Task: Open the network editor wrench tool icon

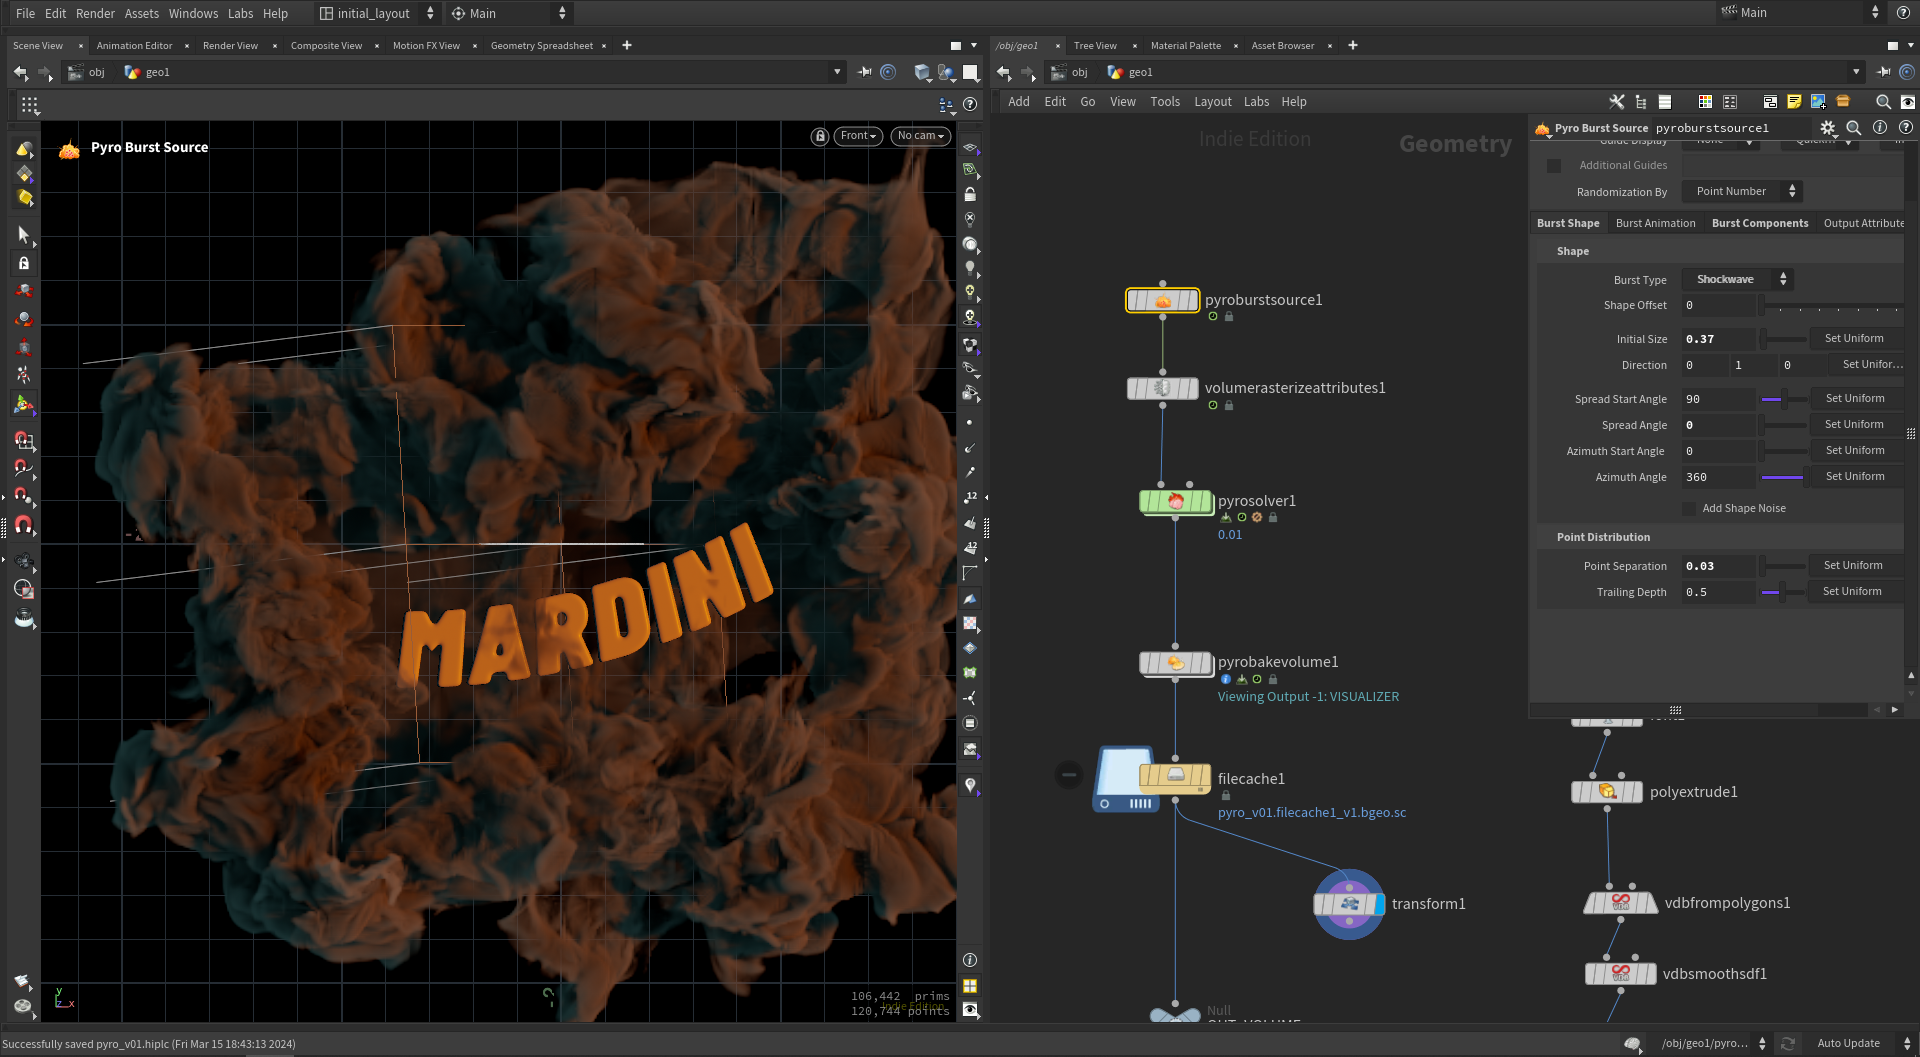Action: [1616, 102]
